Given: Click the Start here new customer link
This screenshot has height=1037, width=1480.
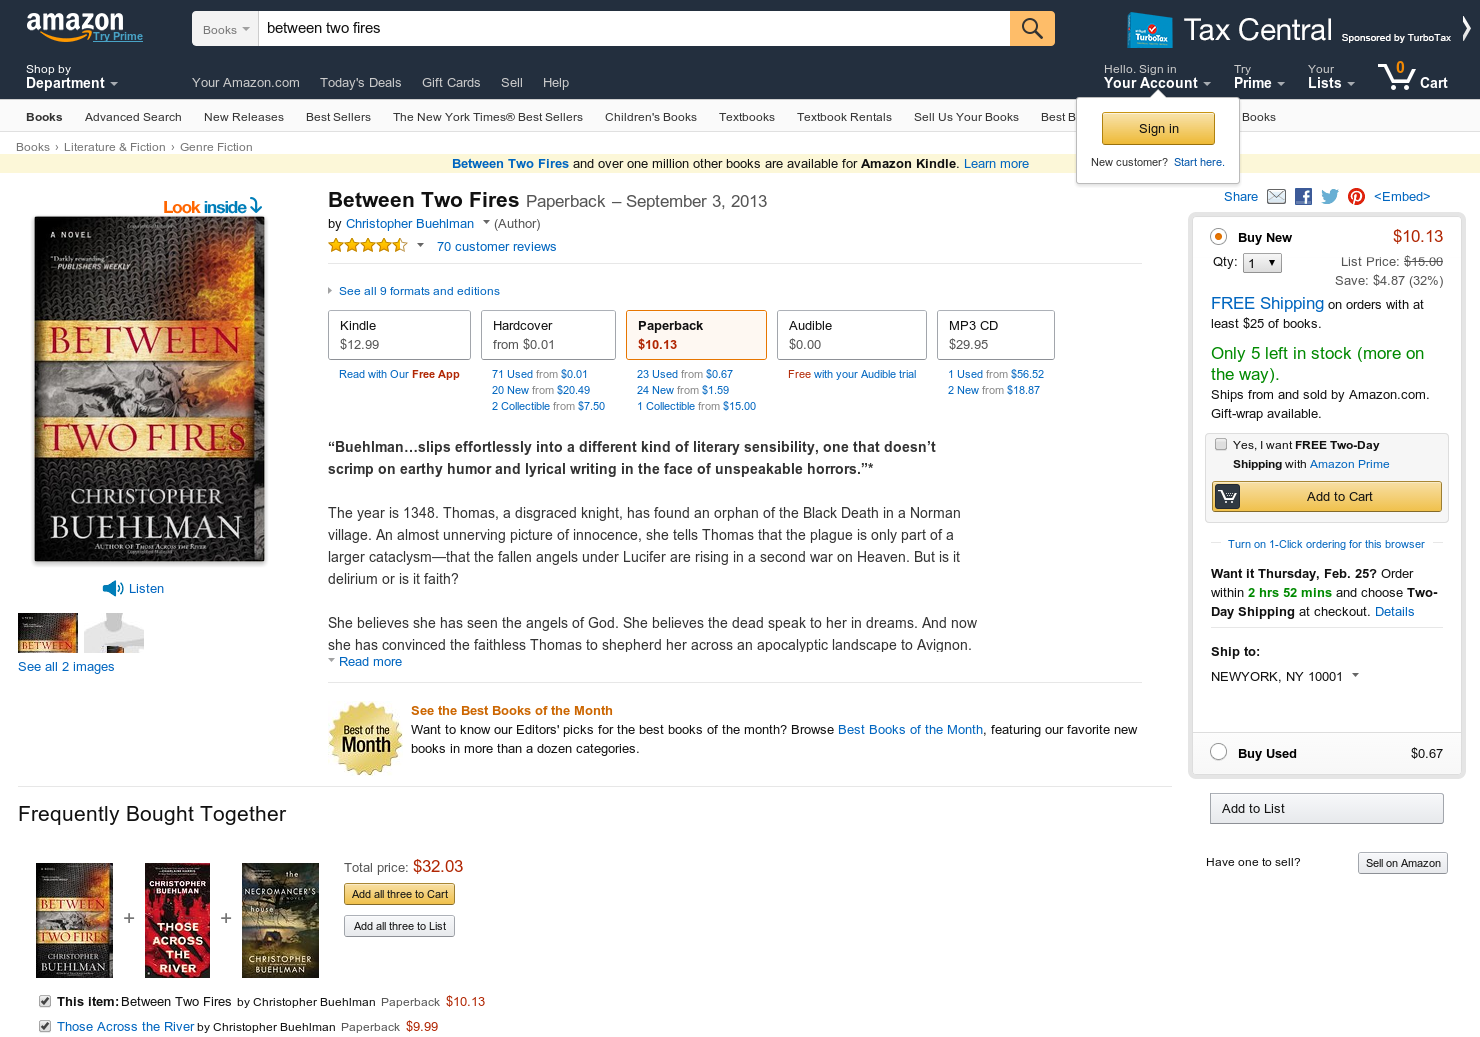Looking at the screenshot, I should pos(1199,162).
